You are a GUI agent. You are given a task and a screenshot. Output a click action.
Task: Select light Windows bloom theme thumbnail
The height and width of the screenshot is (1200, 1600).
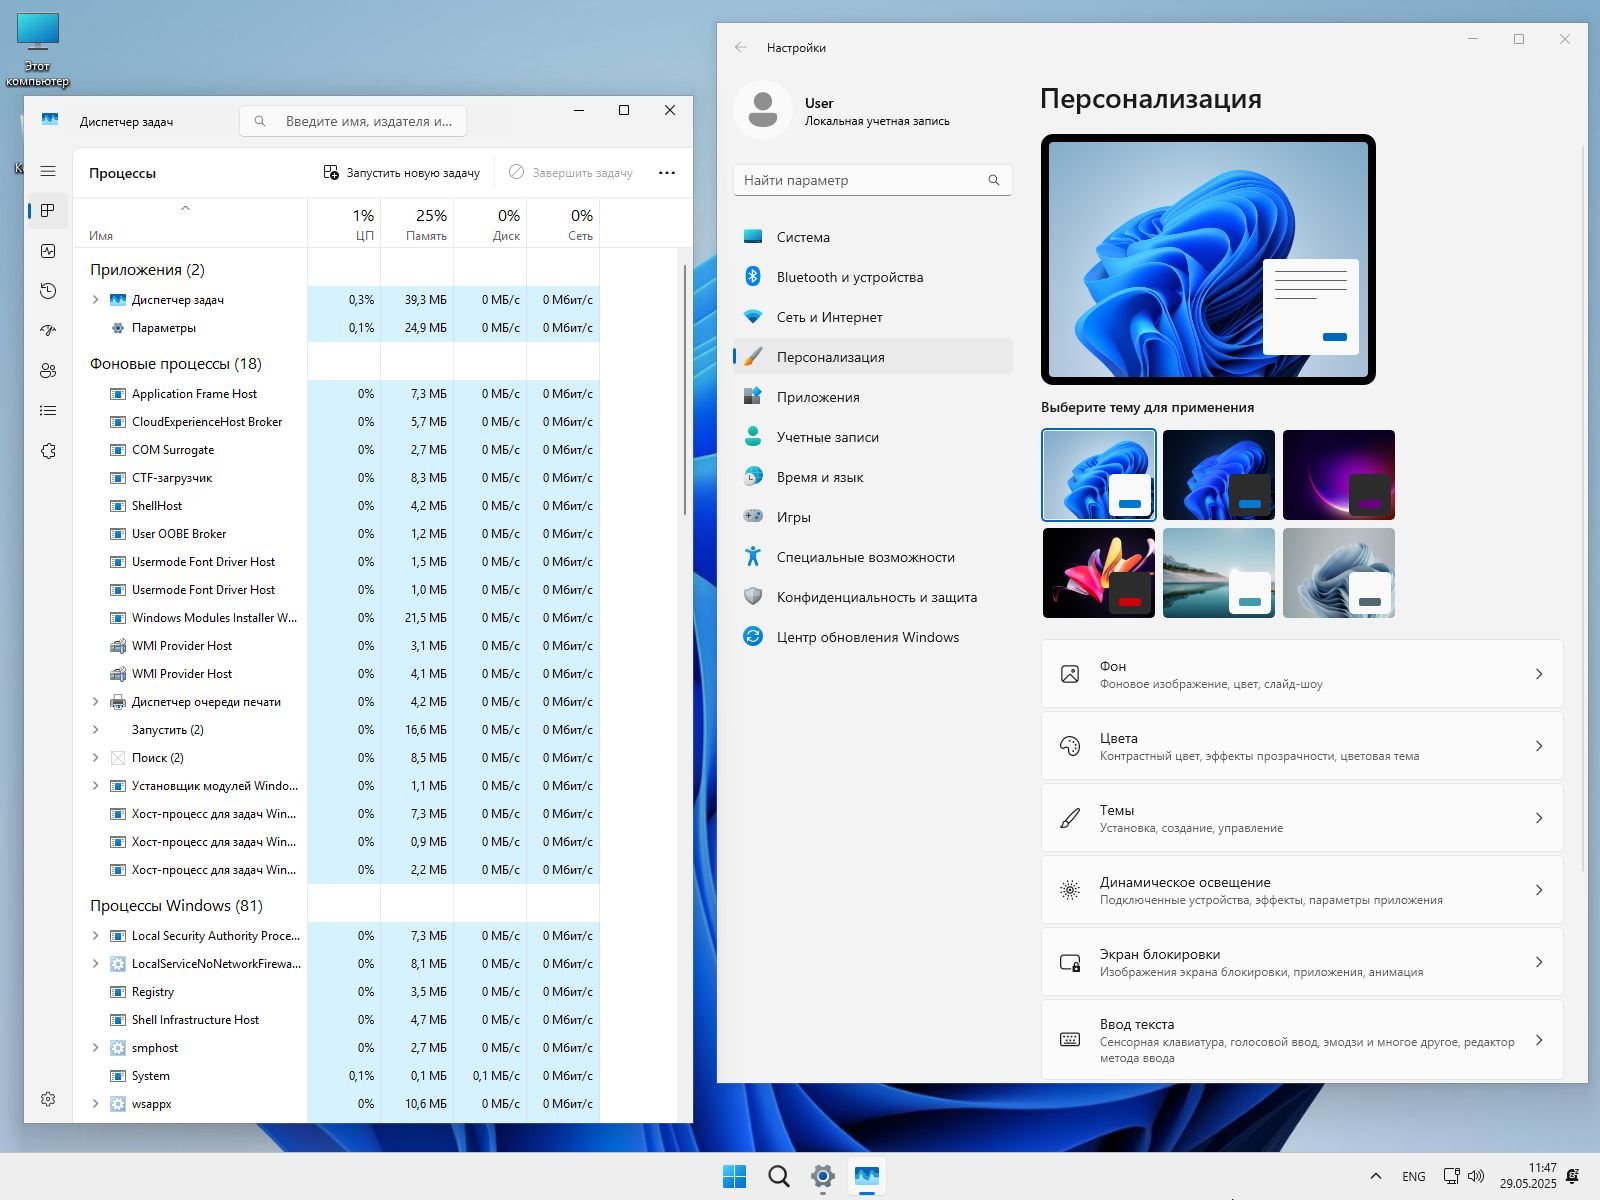(x=1099, y=475)
